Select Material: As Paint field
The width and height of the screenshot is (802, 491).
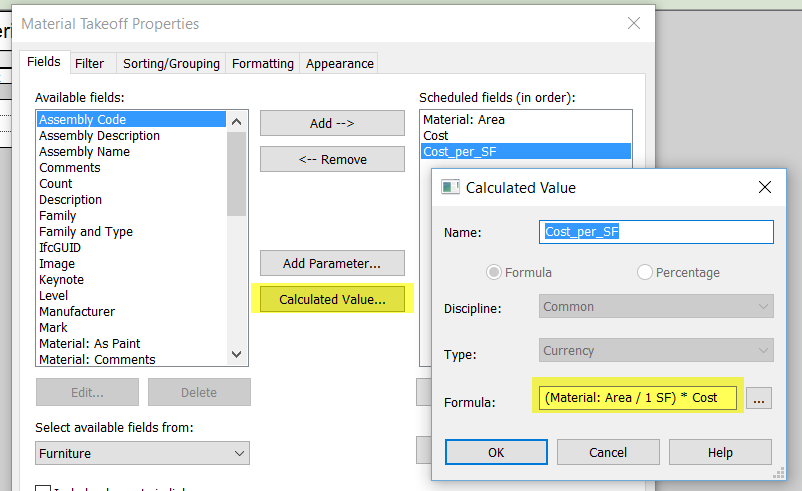(x=132, y=343)
